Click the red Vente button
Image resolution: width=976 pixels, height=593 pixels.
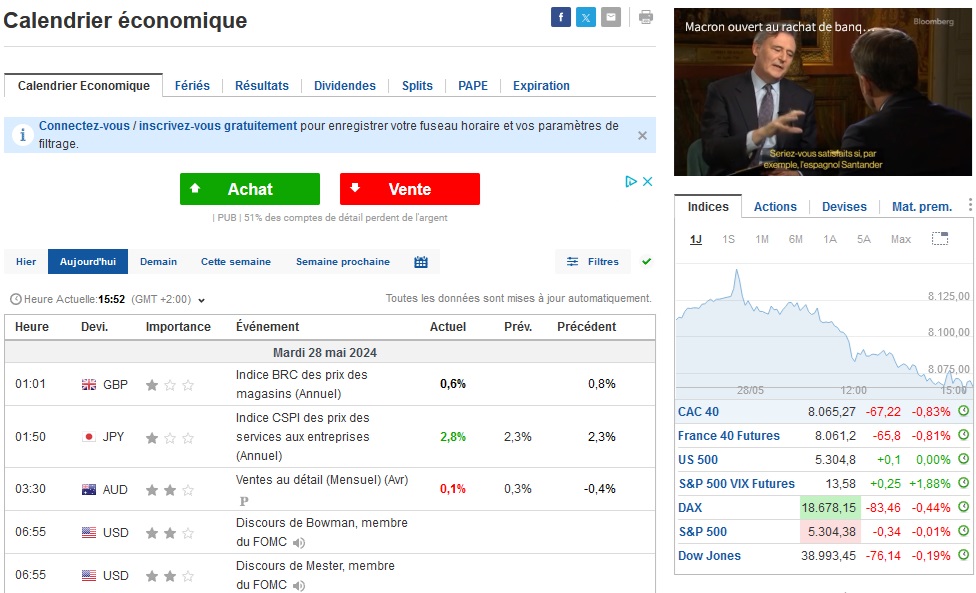(410, 189)
